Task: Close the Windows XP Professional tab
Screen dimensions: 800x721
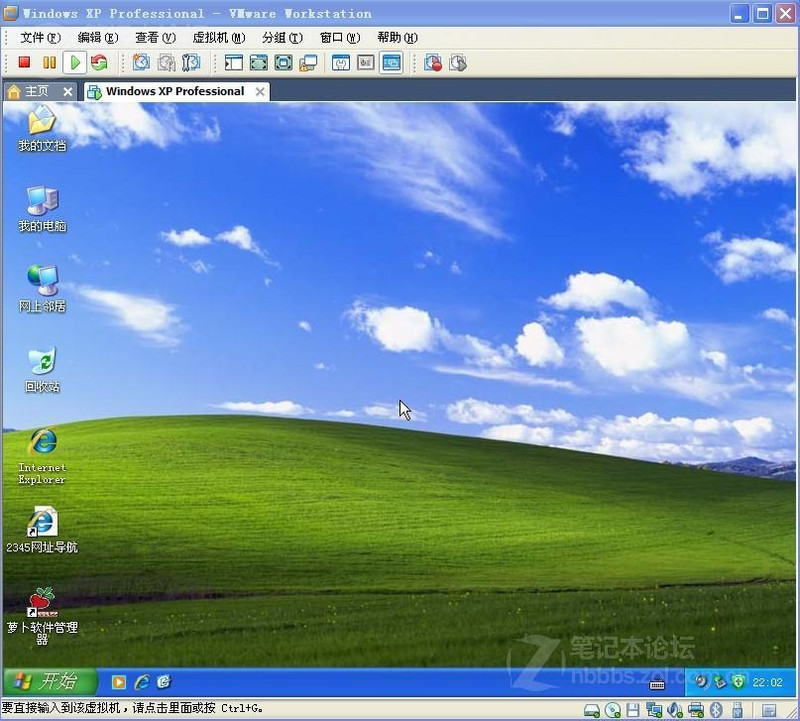Action: point(260,91)
